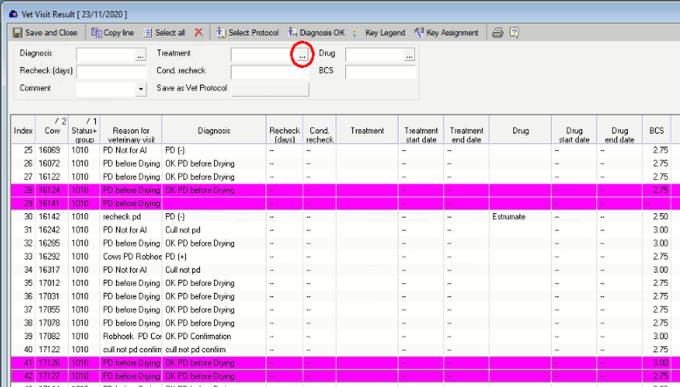
Task: Open Select Protocol from the toolbar
Action: [247, 33]
